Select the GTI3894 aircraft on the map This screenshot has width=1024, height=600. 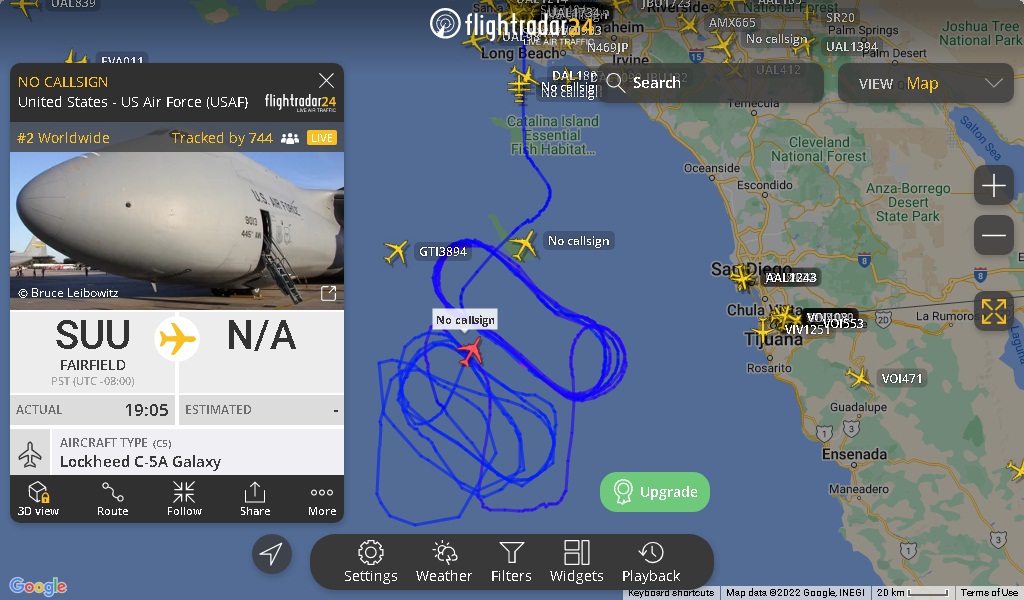(396, 251)
